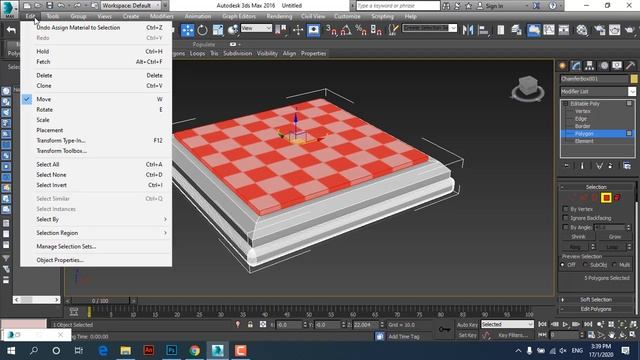Open the Windows Start menu
This screenshot has height=360, width=640.
11,351
